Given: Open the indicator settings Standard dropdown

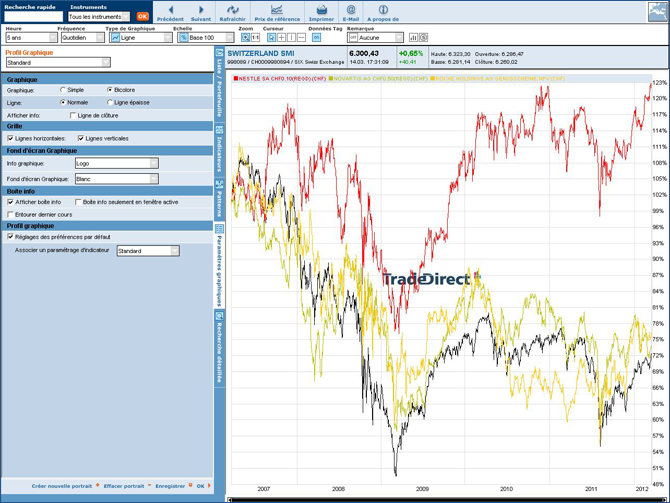Looking at the screenshot, I should pos(148,251).
